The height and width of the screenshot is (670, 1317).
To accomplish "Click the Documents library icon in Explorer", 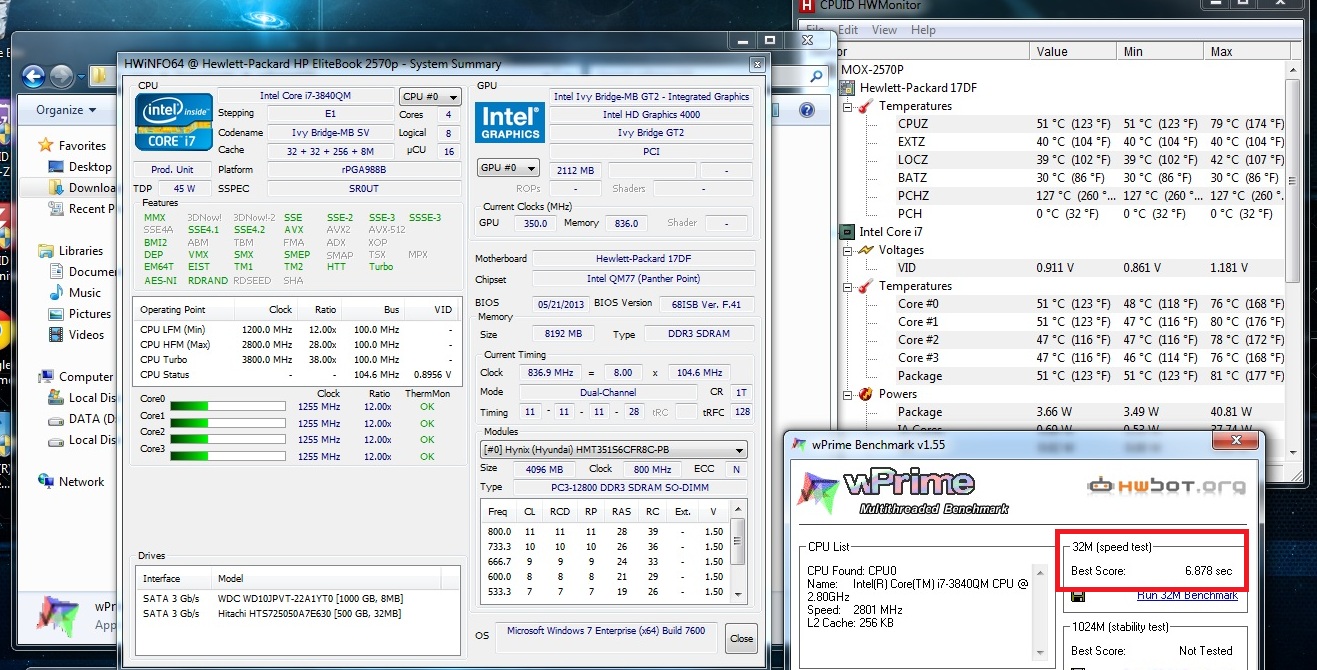I will [56, 272].
